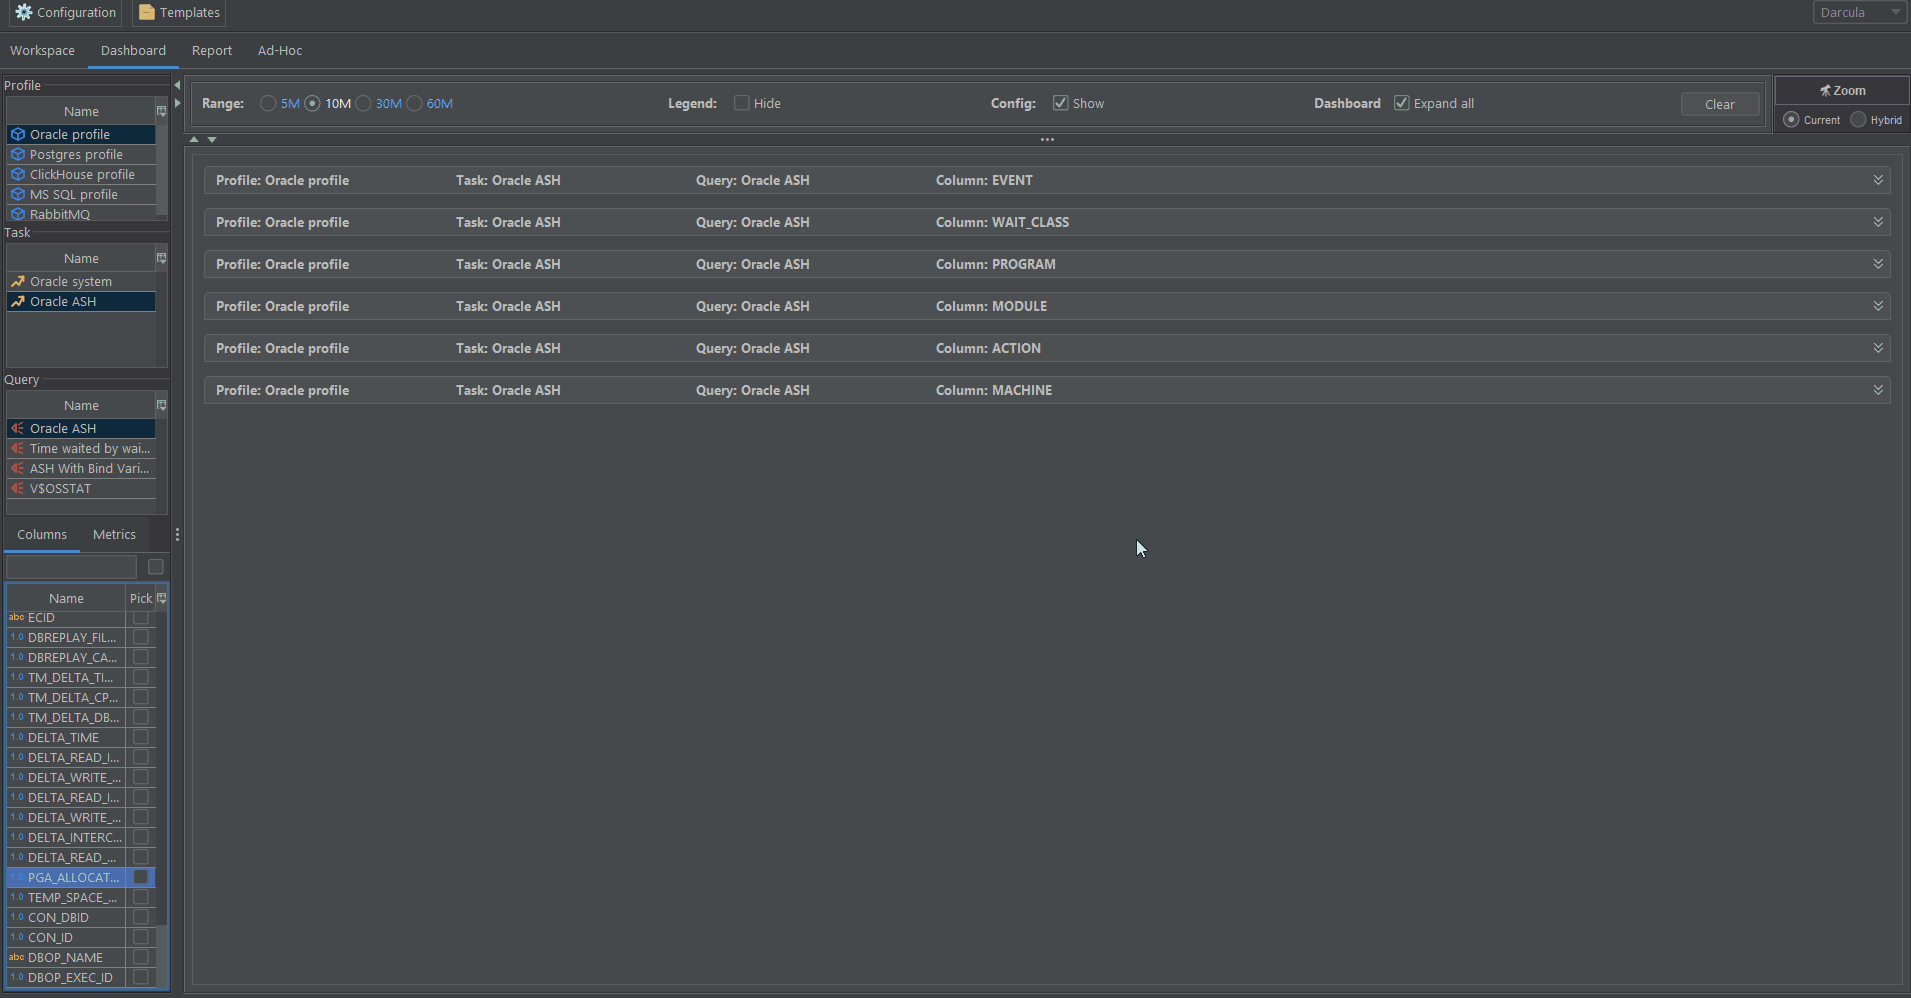Image resolution: width=1911 pixels, height=998 pixels.
Task: Open the Ad-Hoc tab
Action: (x=280, y=50)
